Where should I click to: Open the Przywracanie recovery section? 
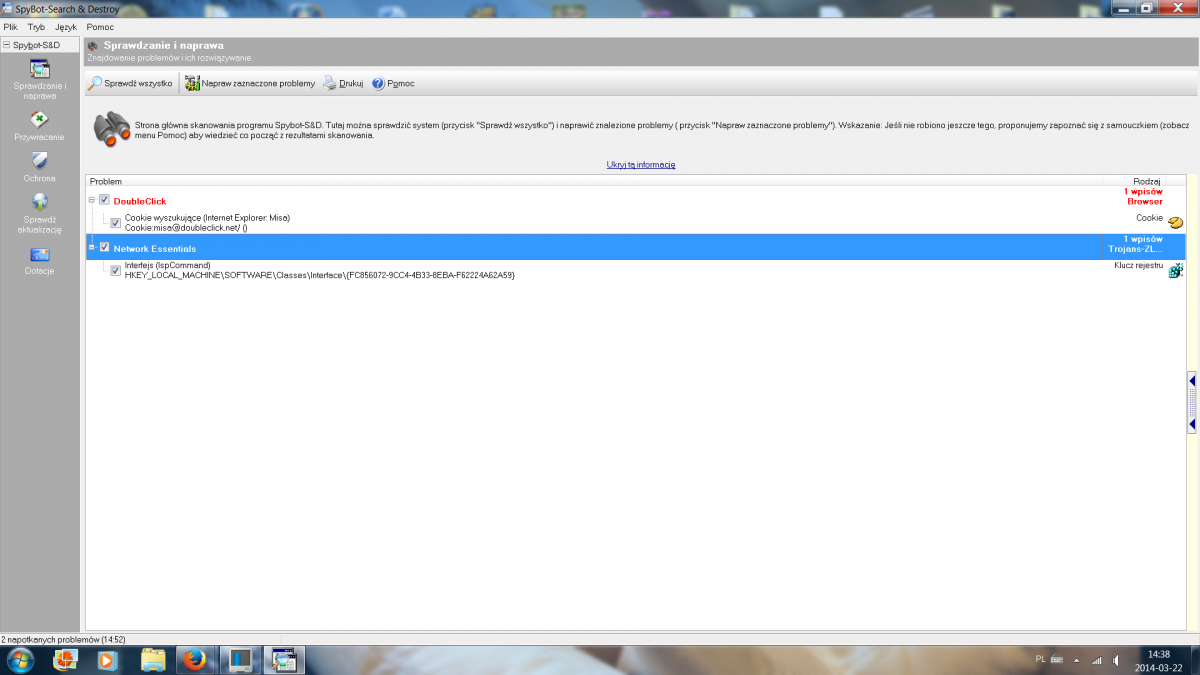click(x=40, y=126)
